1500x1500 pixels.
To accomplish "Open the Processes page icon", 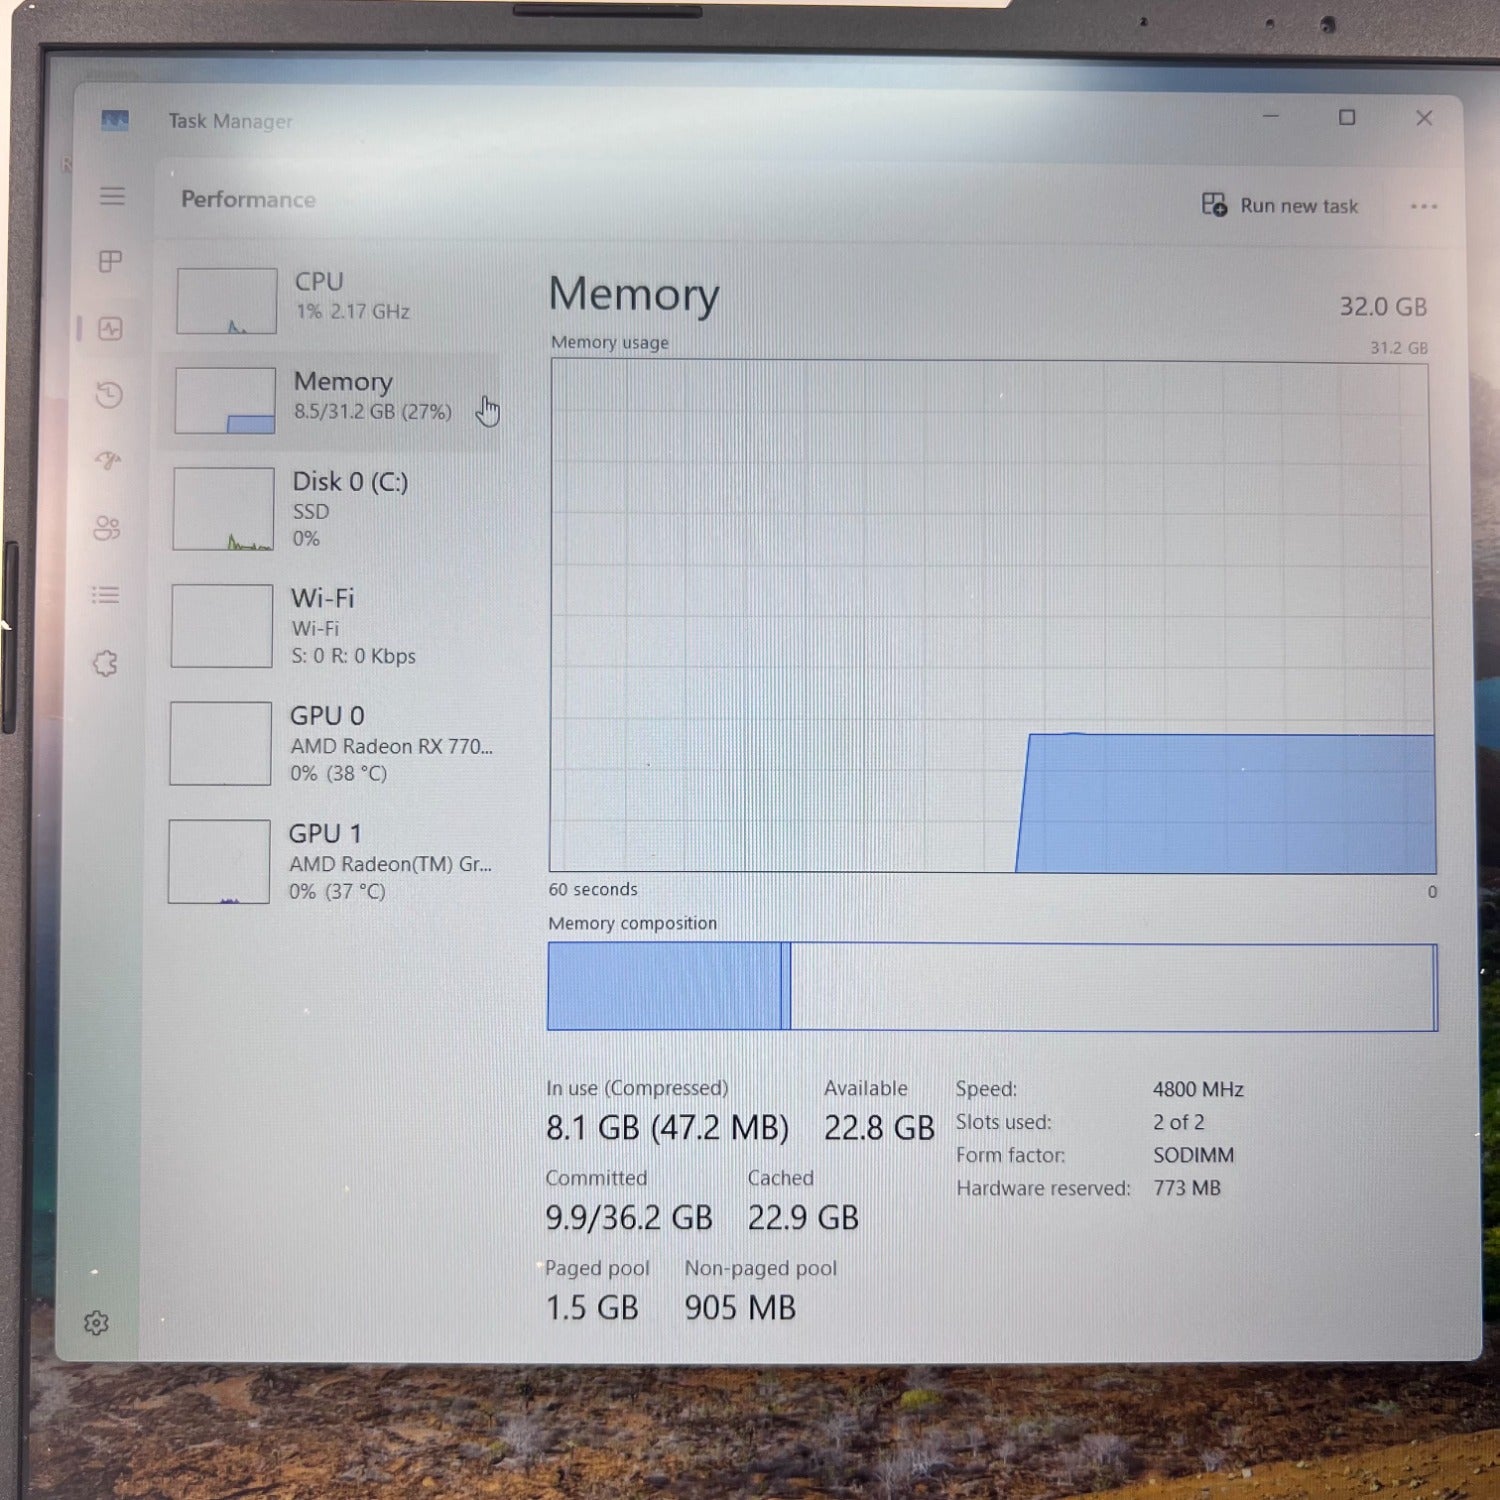I will (110, 262).
